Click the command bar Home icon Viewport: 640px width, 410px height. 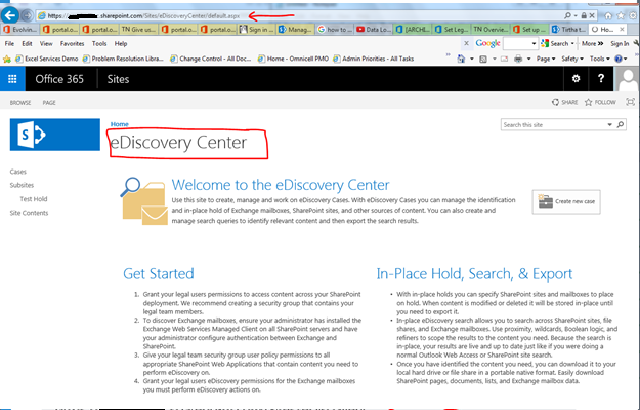coord(461,59)
